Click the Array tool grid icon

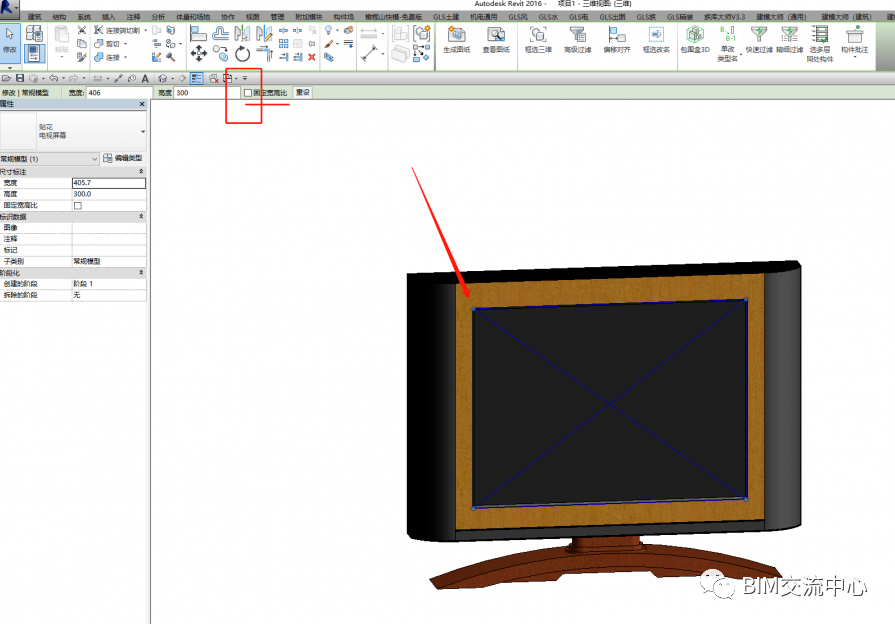tap(284, 43)
